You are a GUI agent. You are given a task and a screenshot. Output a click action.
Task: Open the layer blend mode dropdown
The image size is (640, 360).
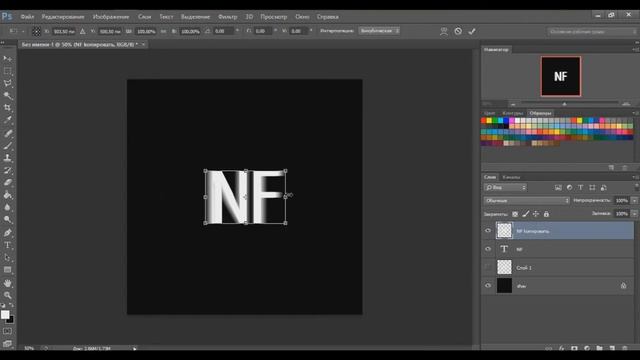point(527,200)
